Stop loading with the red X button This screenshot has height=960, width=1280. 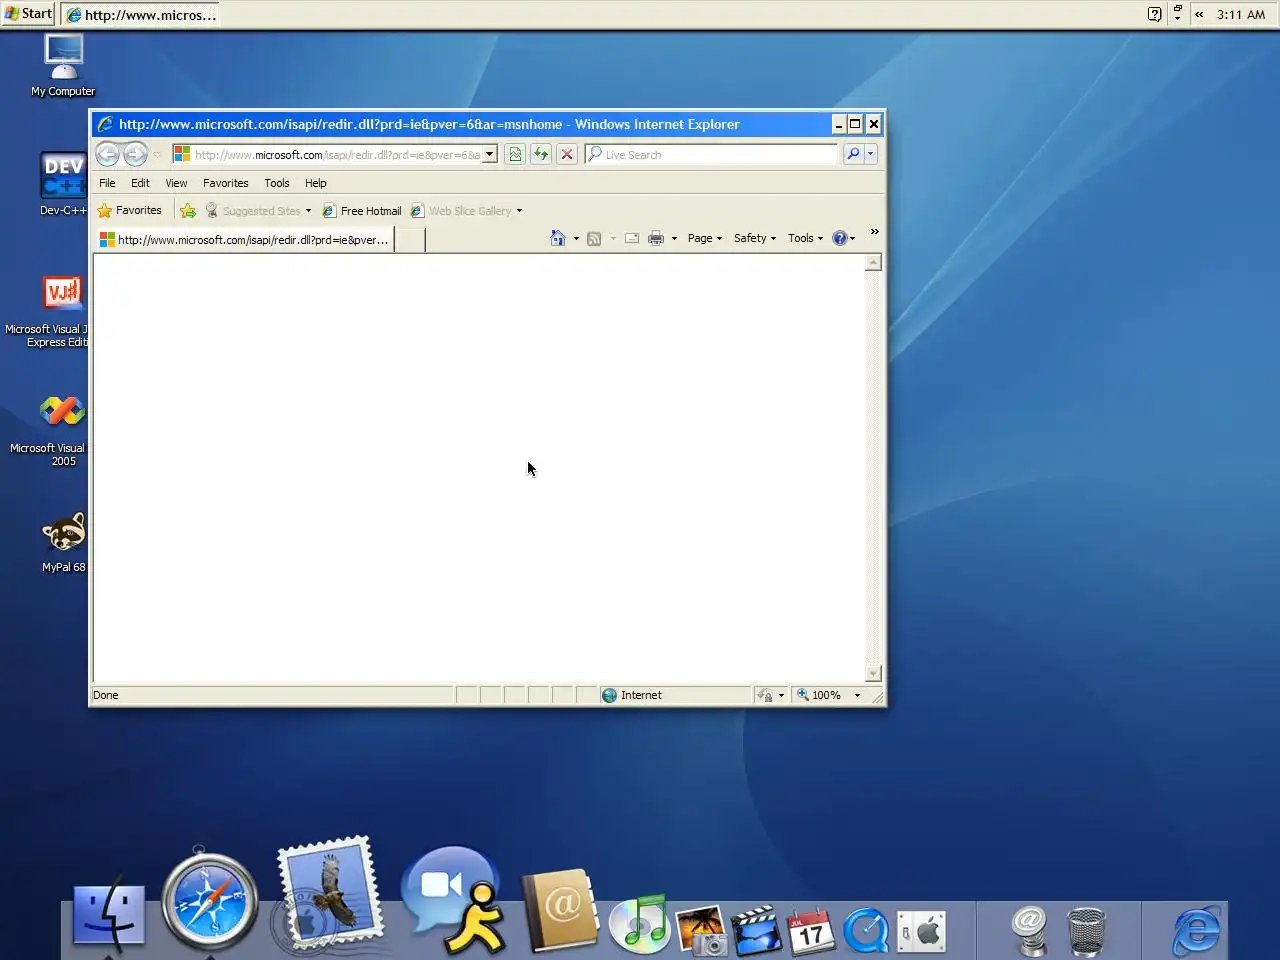point(566,154)
